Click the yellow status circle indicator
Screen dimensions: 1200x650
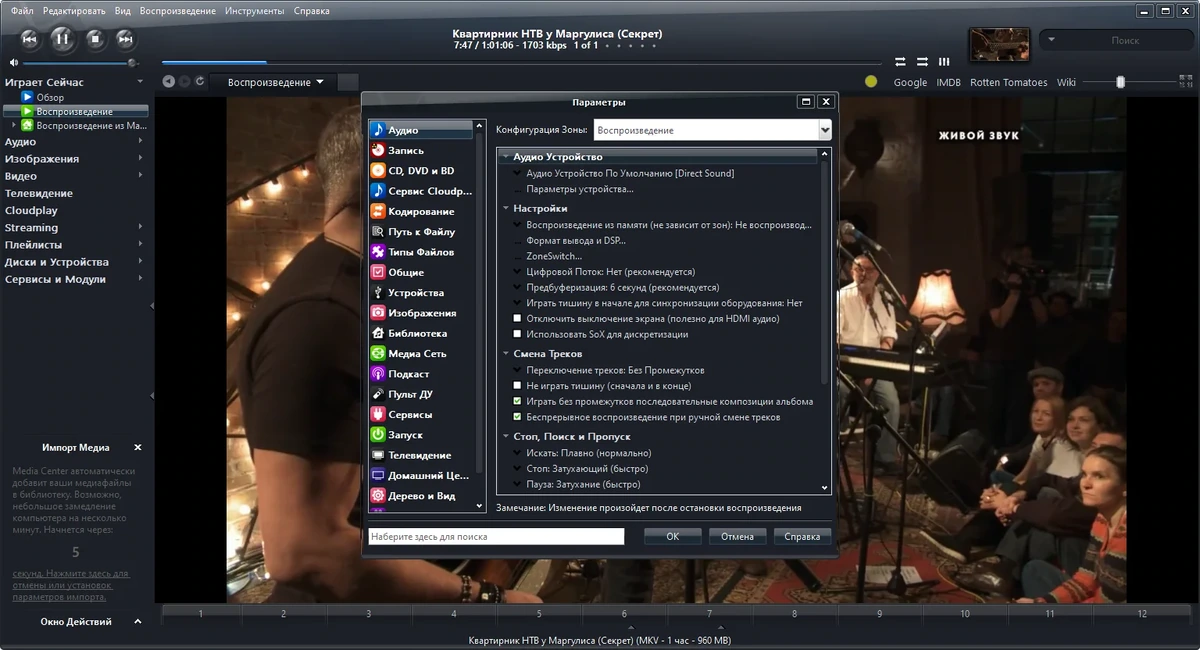872,82
